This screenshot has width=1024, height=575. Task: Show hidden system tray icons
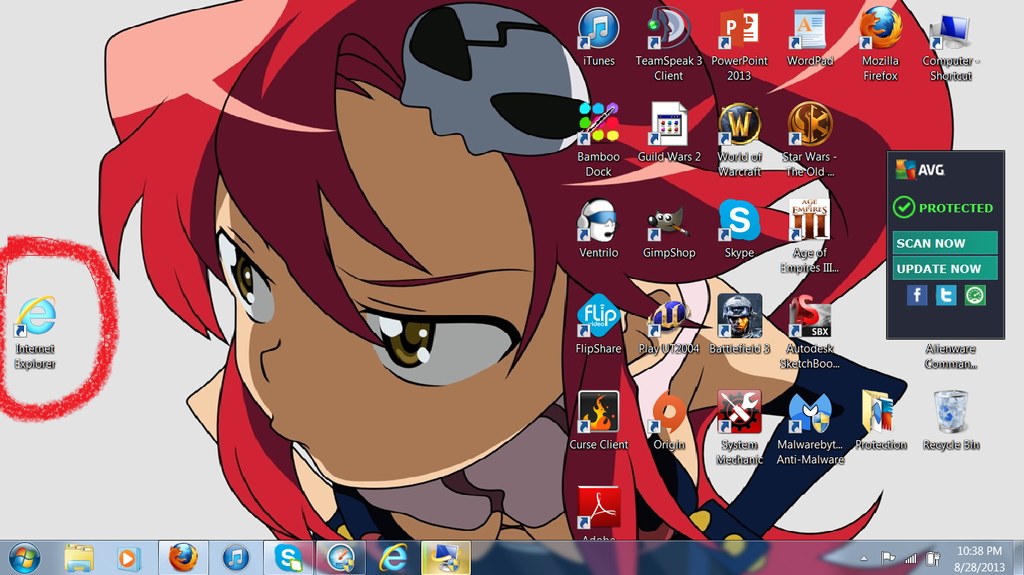click(x=864, y=559)
